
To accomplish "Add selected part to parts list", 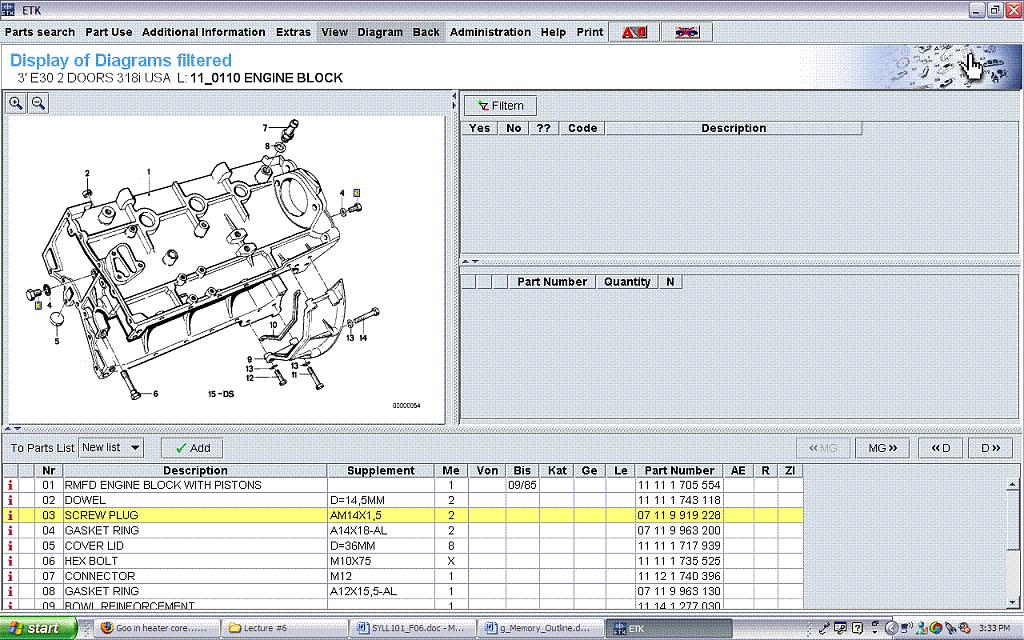I will click(x=192, y=448).
